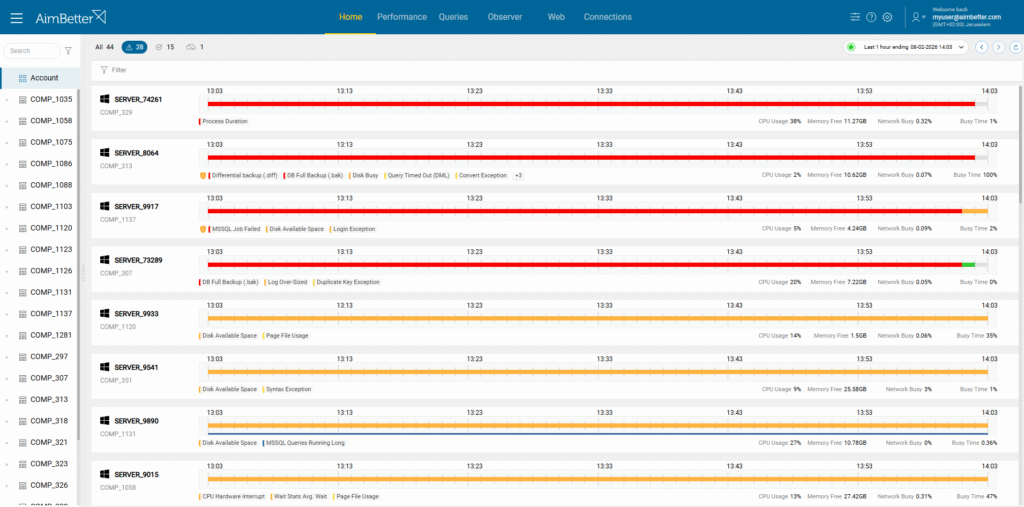Toggle the cloud filter showing 1
Viewport: 1024px width, 507px height.
pyautogui.click(x=195, y=47)
